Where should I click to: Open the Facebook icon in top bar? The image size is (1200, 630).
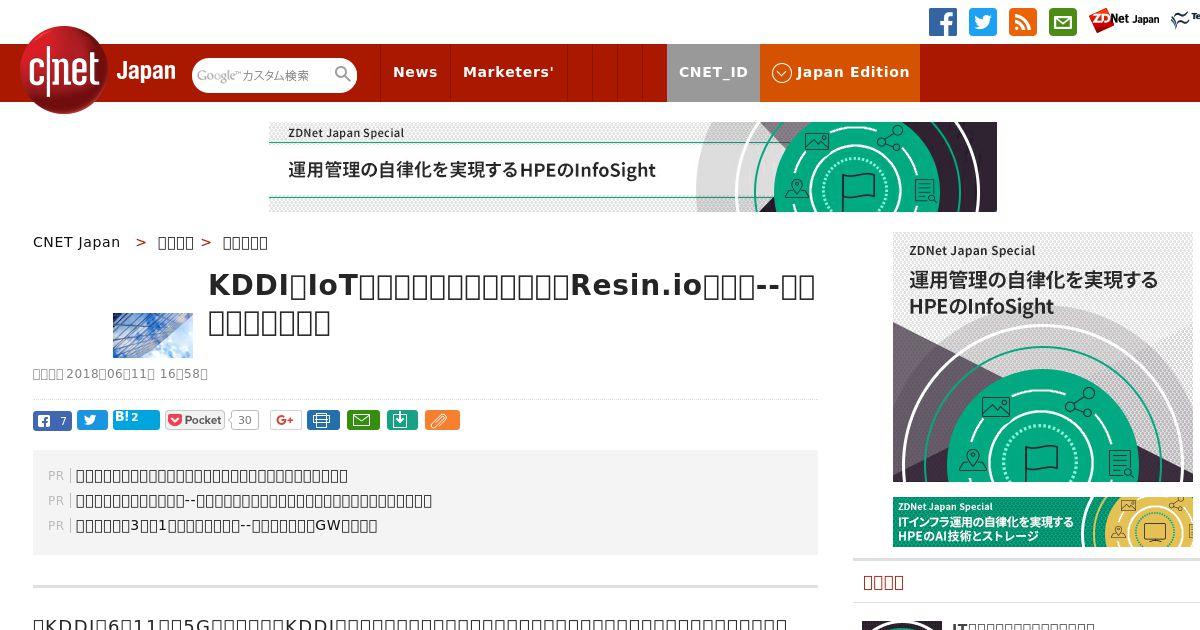[x=943, y=22]
